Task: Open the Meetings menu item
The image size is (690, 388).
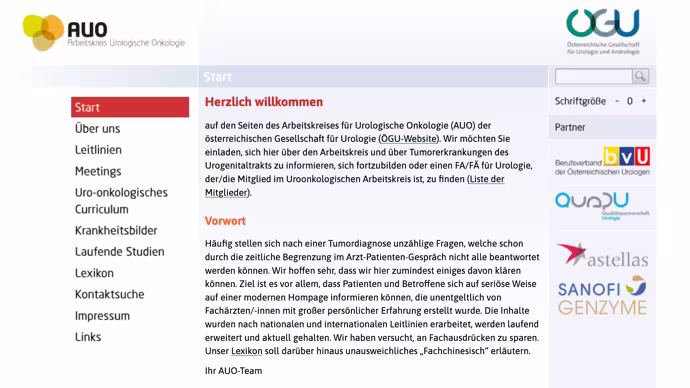Action: pyautogui.click(x=98, y=171)
